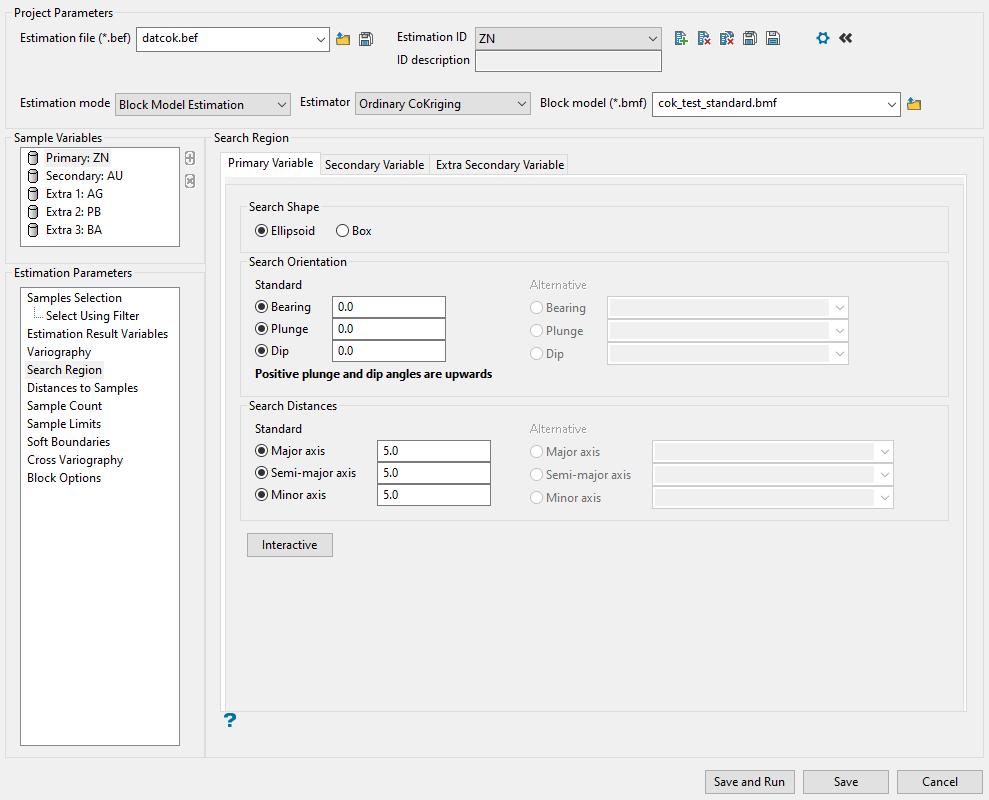Select the Box search shape
Screen dimensions: 989x800
pos(343,231)
